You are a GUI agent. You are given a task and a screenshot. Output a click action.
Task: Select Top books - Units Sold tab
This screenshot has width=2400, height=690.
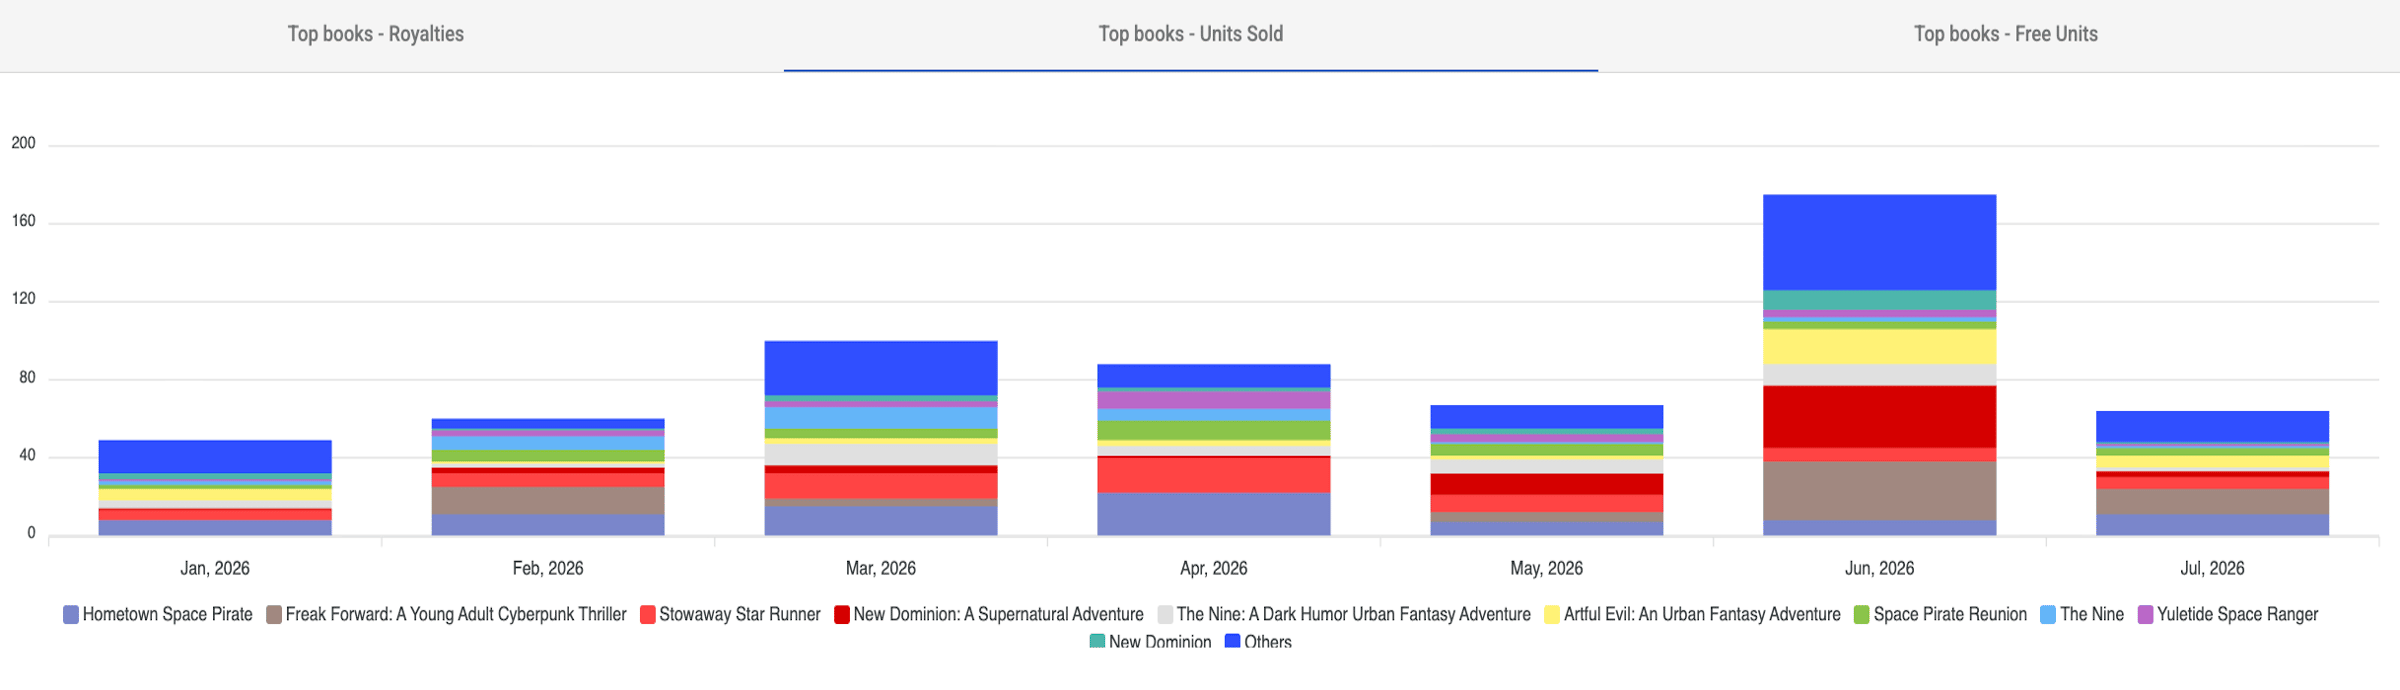[x=1191, y=34]
